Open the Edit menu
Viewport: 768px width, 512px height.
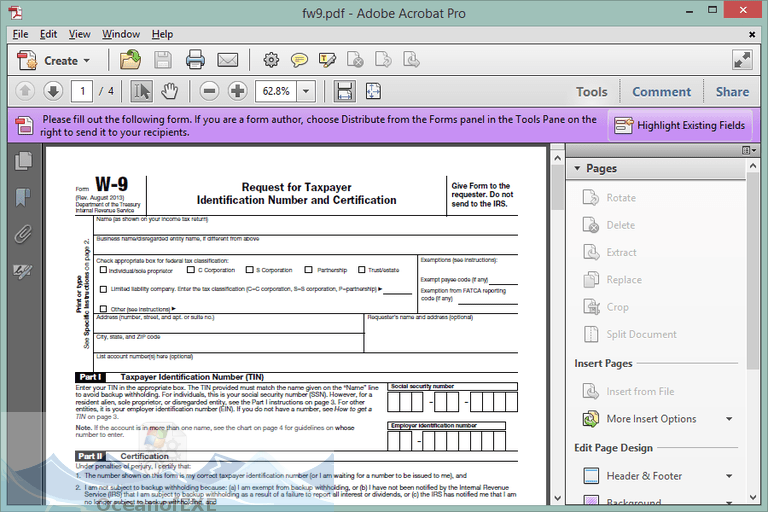pyautogui.click(x=48, y=34)
